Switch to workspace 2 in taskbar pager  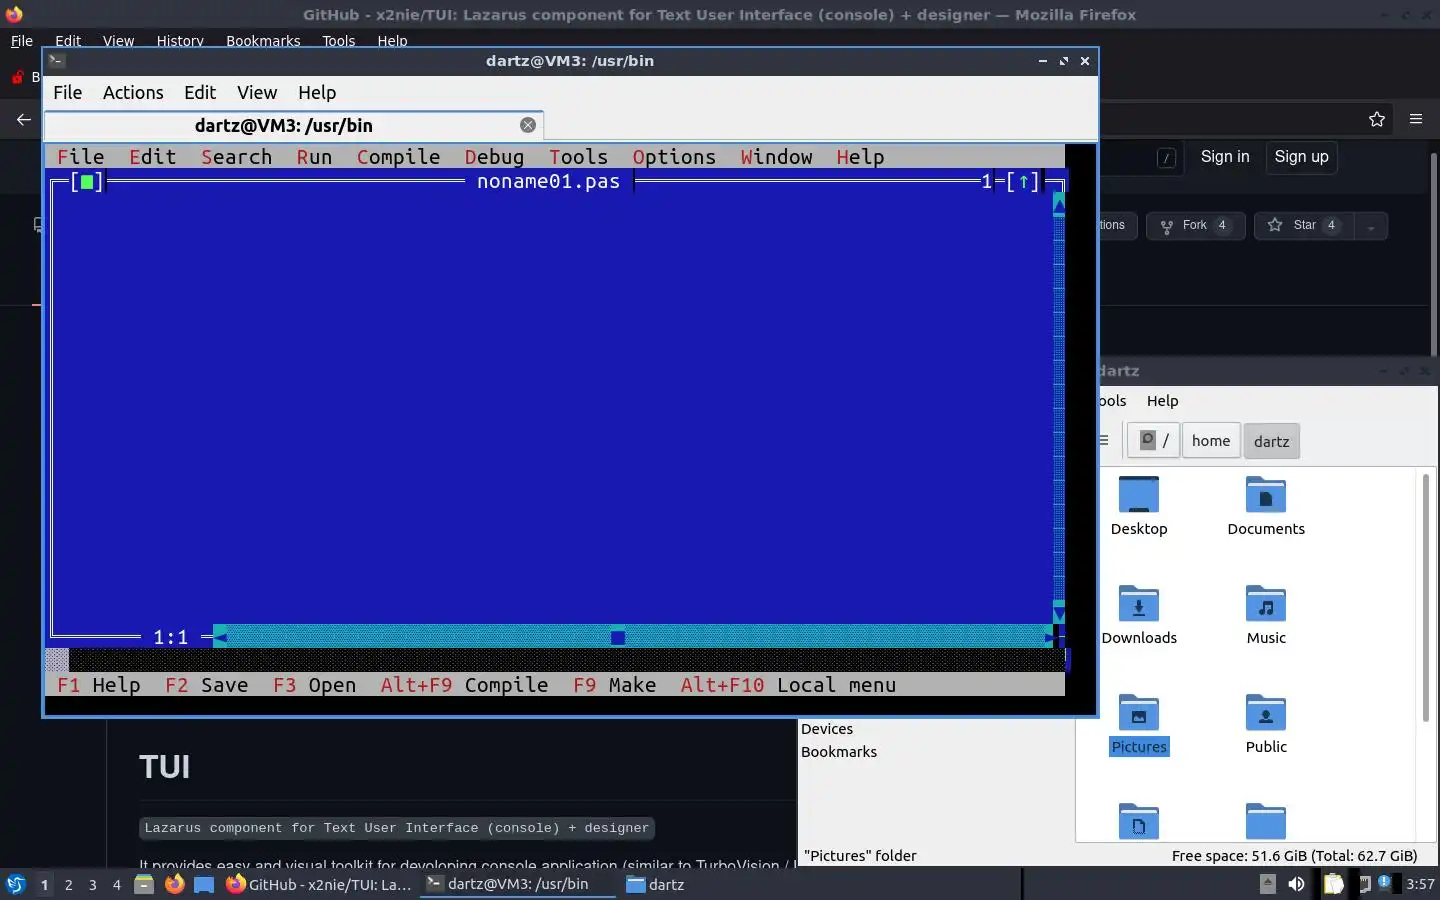click(x=68, y=884)
